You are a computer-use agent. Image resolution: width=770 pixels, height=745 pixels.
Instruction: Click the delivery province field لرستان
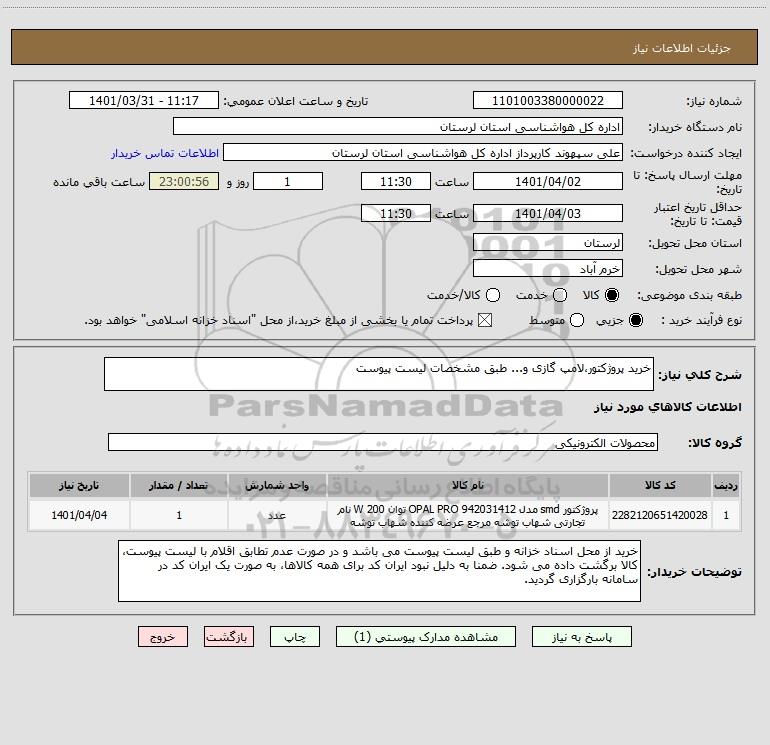point(548,243)
